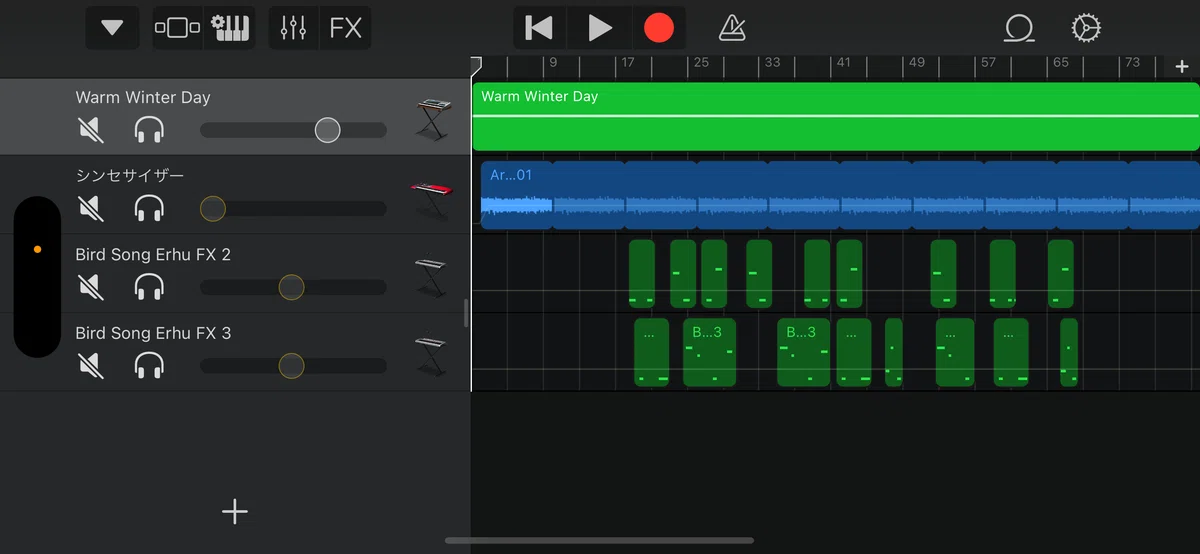Open Warm Winter Day keyboard instrument icon
The image size is (1200, 554).
(433, 119)
